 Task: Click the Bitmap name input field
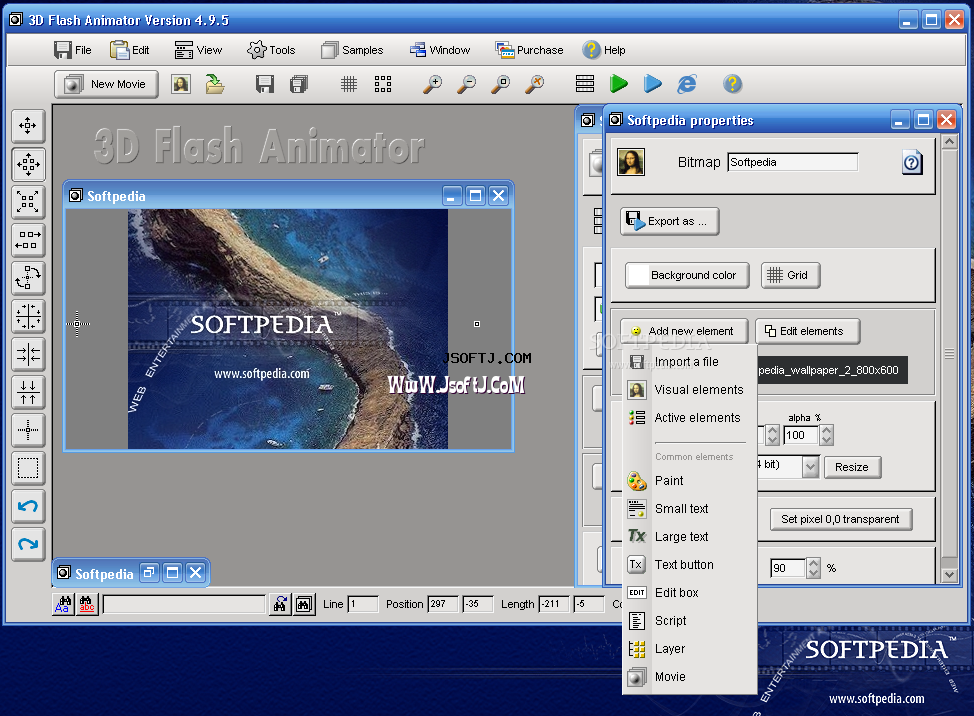tap(793, 162)
